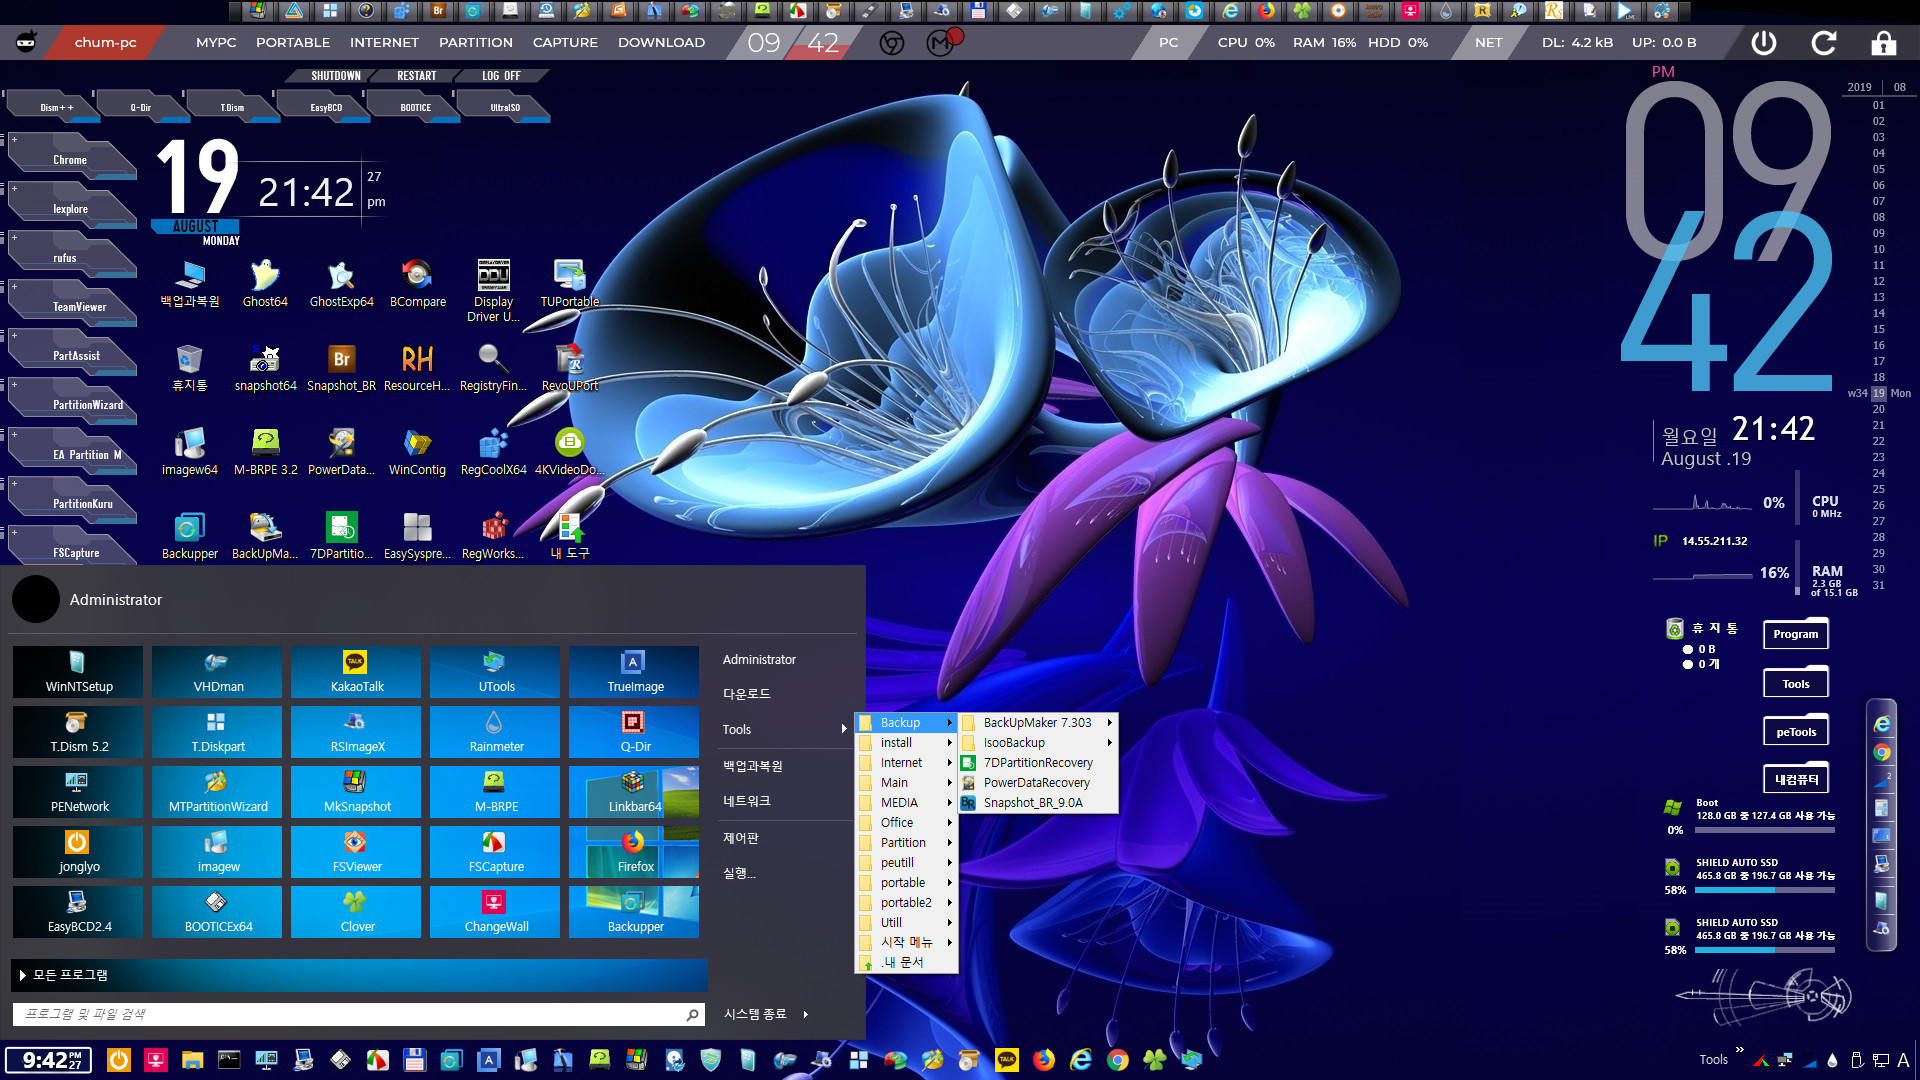Open Chrome icon in the taskbar
This screenshot has width=1920, height=1080.
[x=1118, y=1060]
